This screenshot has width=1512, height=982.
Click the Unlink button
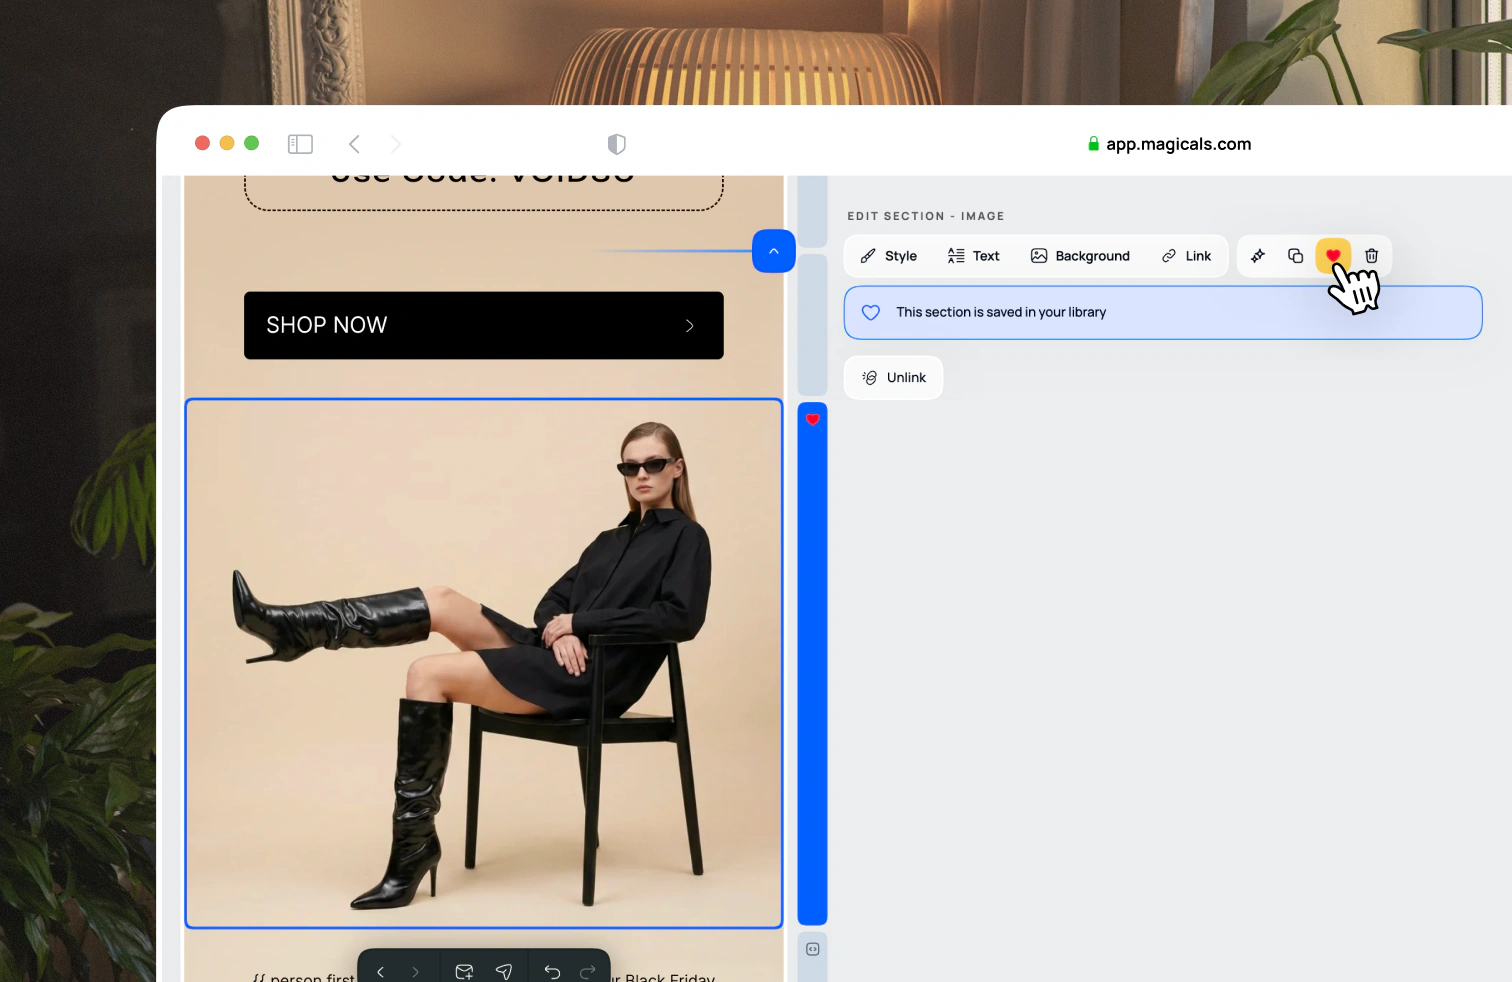click(x=893, y=378)
